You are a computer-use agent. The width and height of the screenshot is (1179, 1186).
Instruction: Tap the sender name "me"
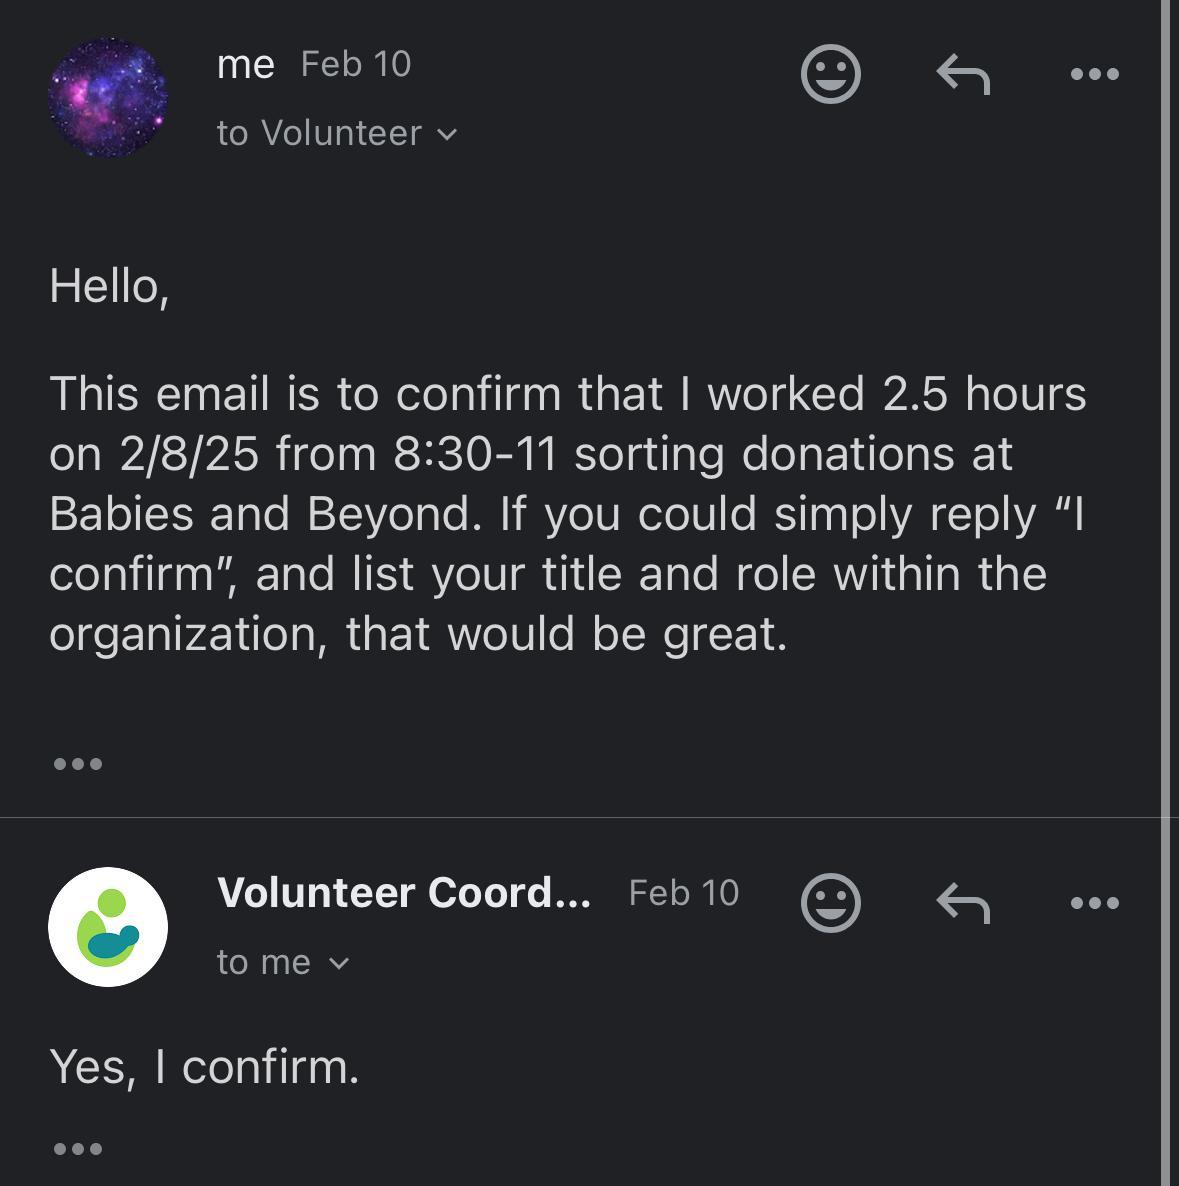(x=245, y=65)
